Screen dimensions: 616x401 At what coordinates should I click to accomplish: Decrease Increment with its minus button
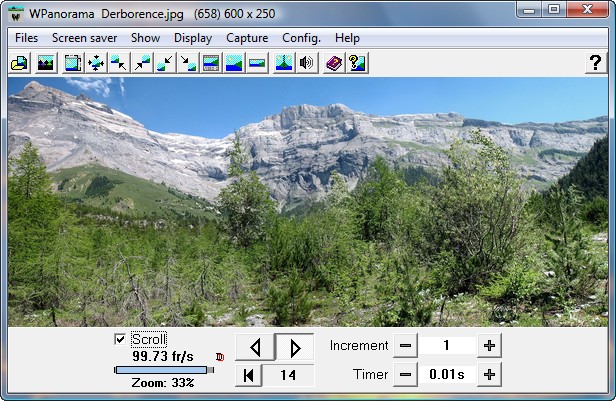click(405, 346)
